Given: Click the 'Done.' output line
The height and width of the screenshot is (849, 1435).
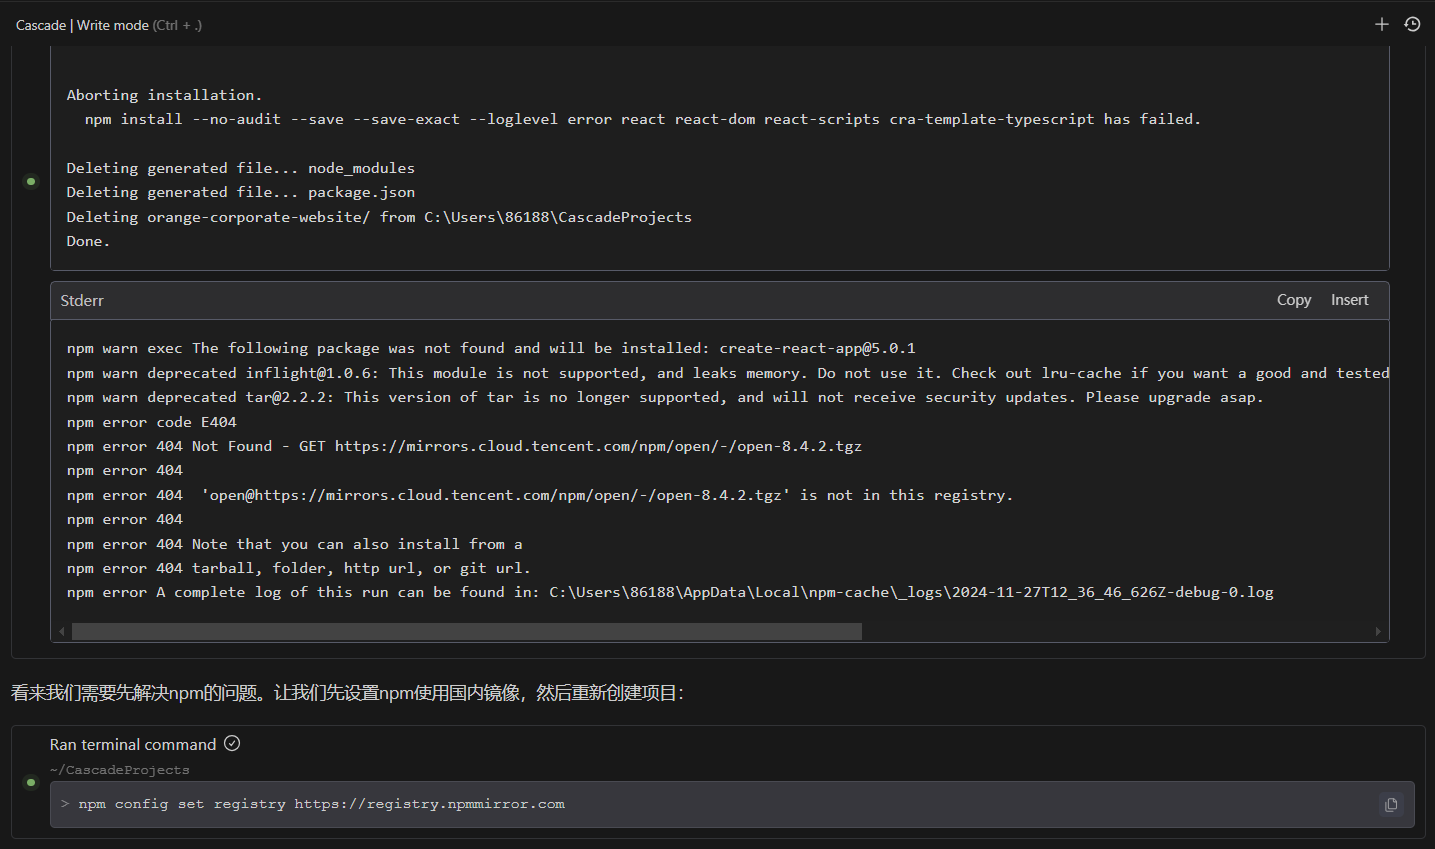Looking at the screenshot, I should pyautogui.click(x=88, y=241).
